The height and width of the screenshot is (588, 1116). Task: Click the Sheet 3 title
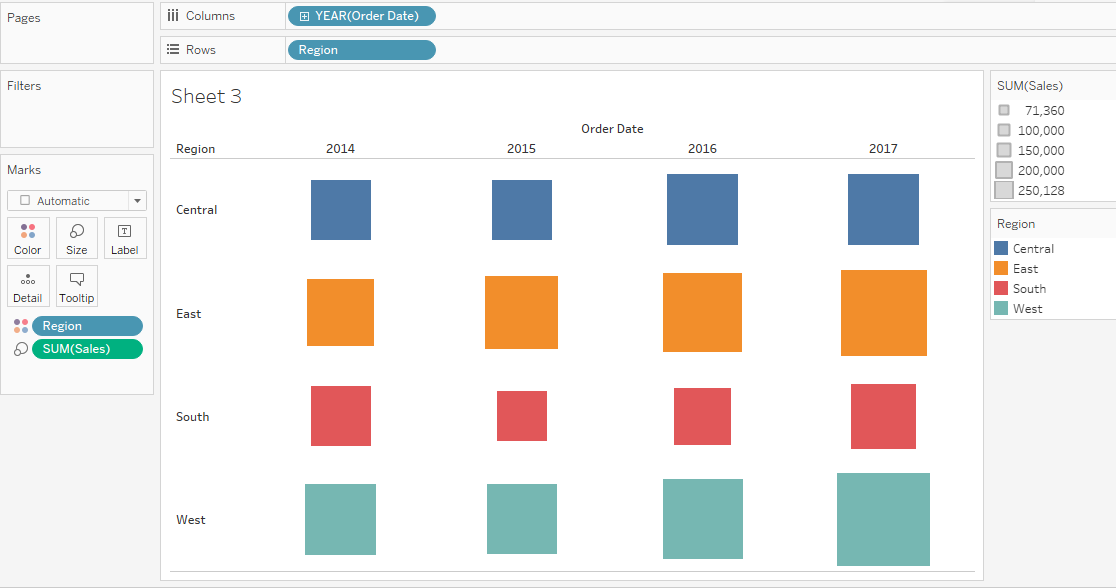pos(206,96)
